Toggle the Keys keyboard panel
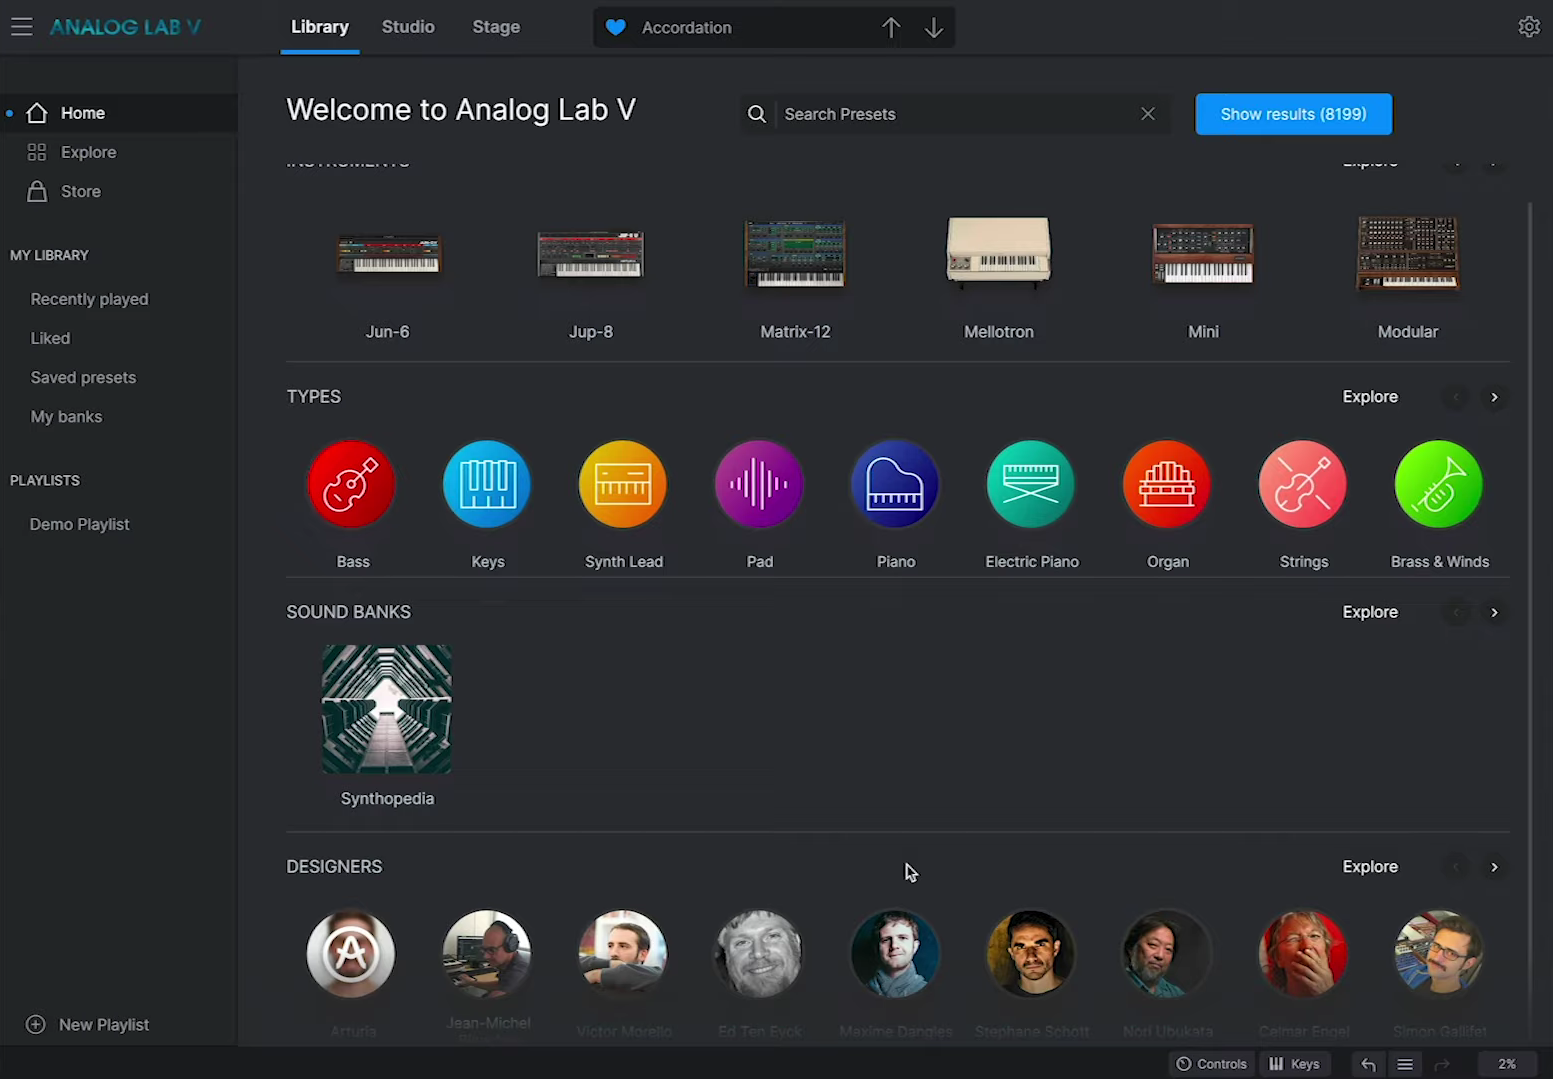 1294,1064
